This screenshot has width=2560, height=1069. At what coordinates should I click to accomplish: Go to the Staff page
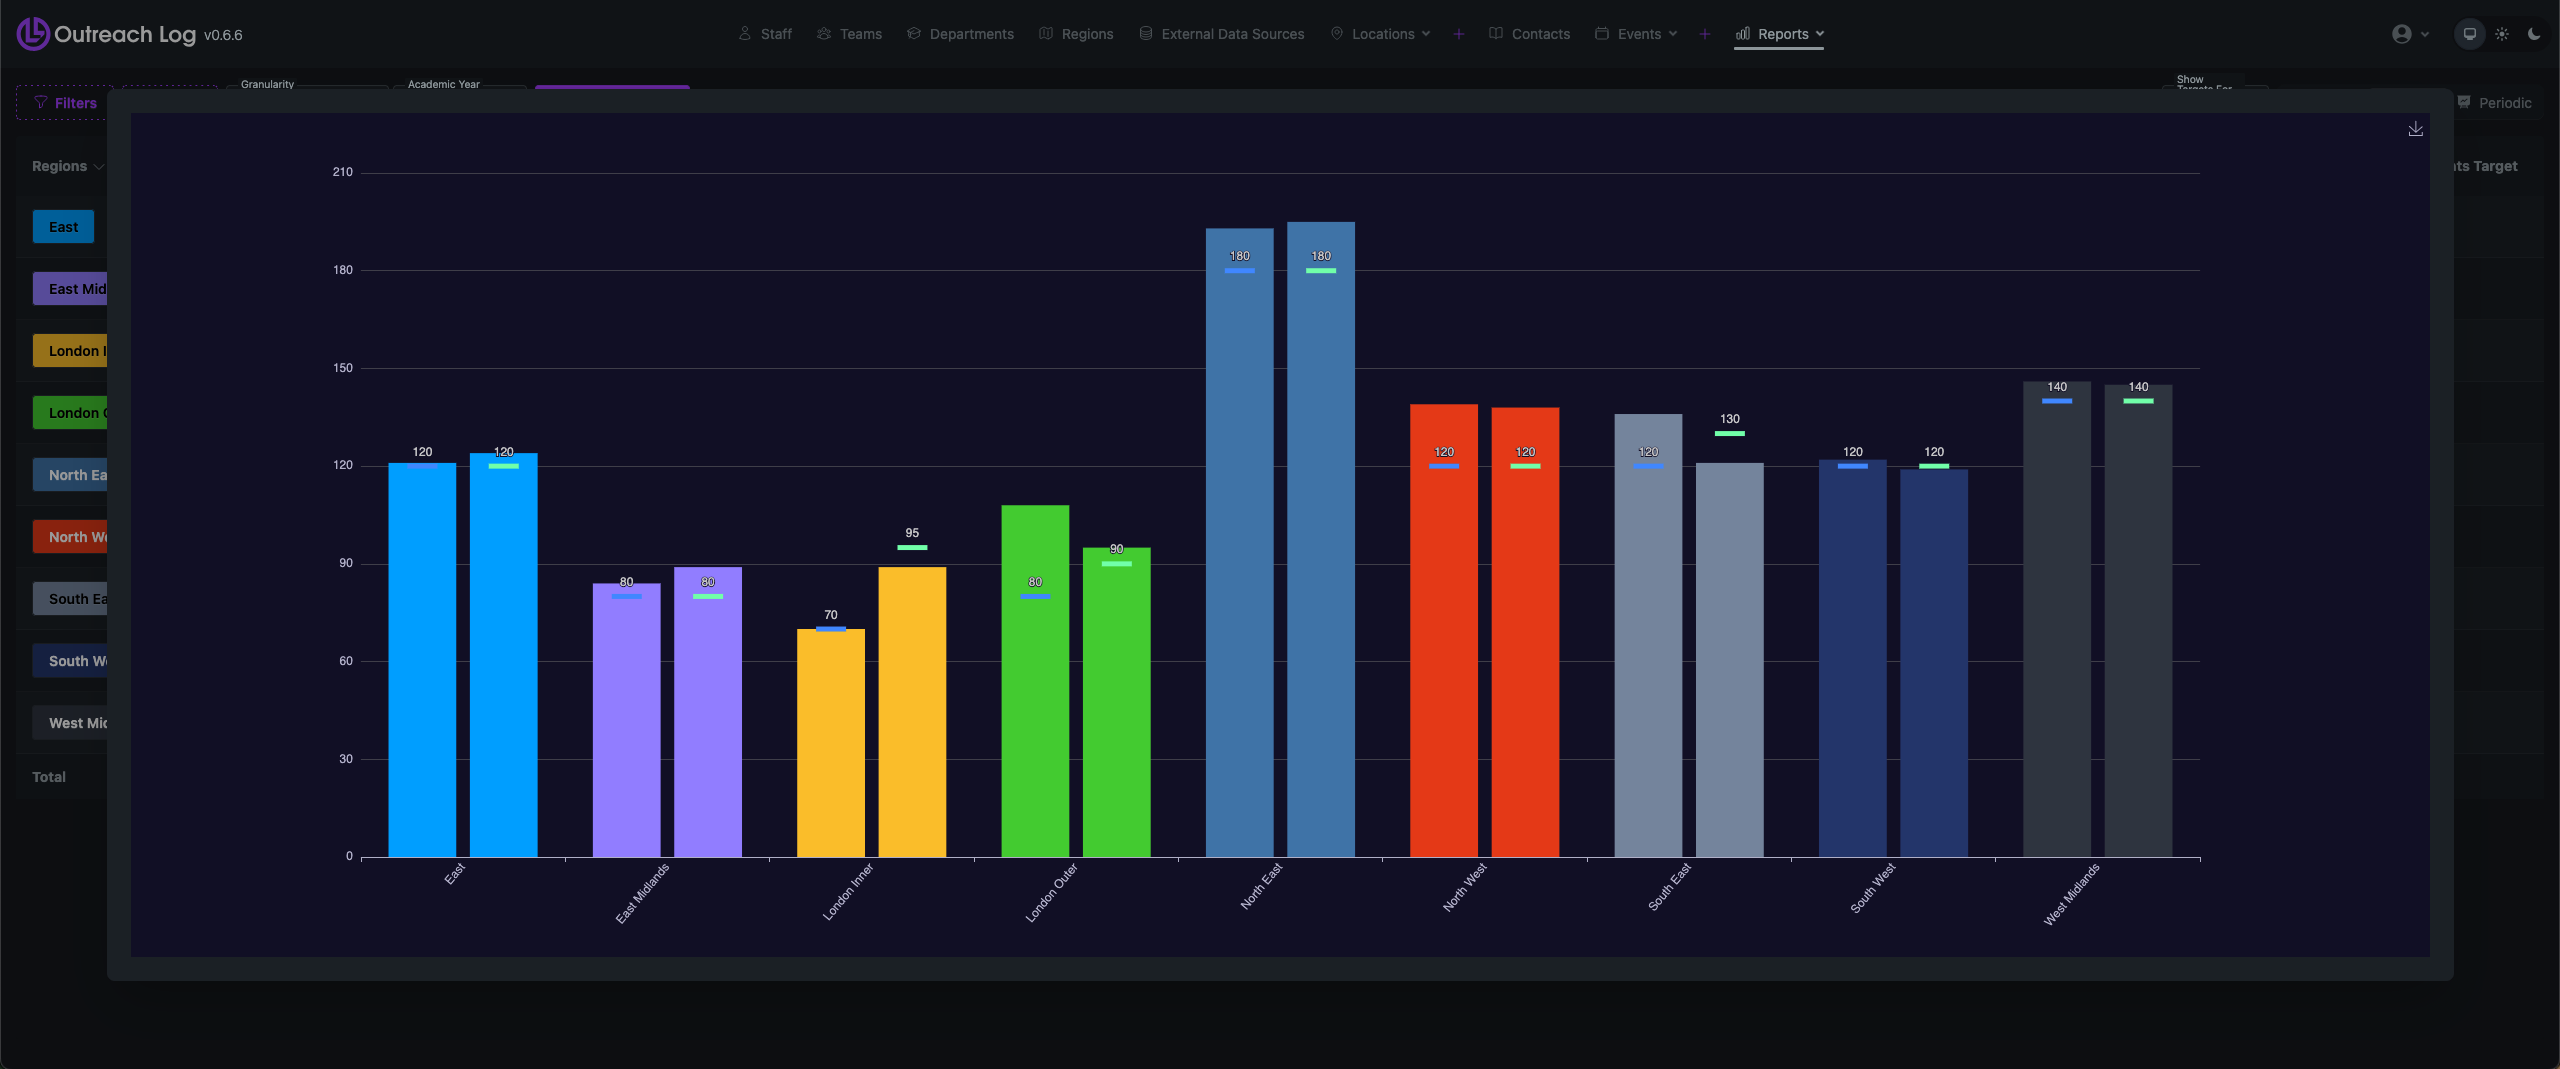pos(765,34)
